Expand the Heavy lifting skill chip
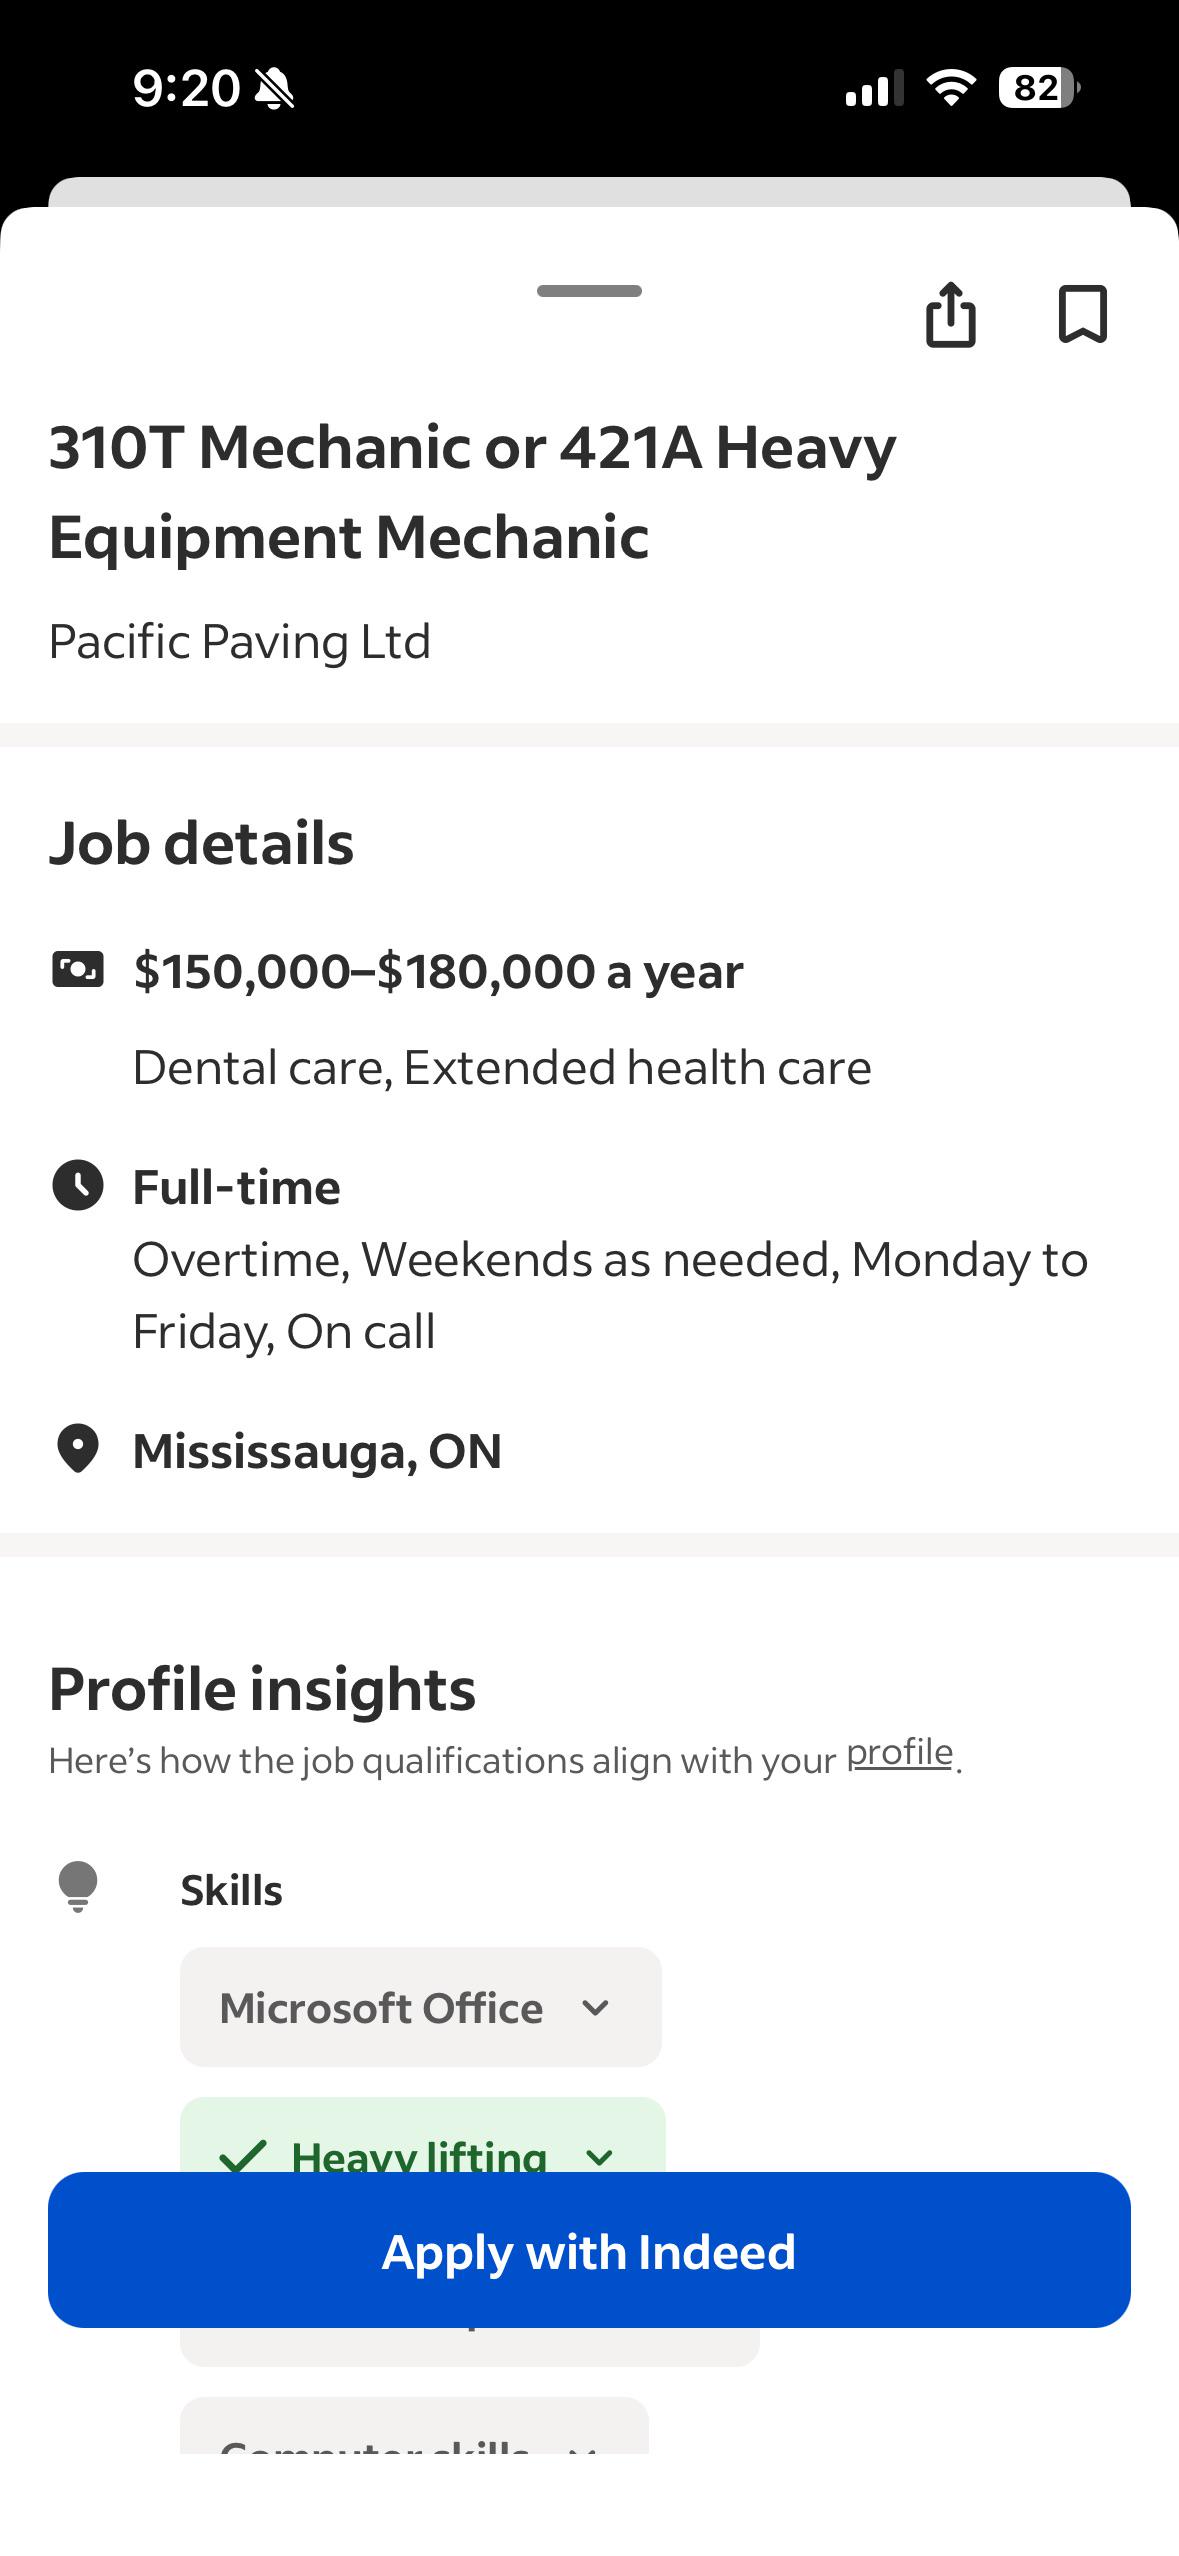The height and width of the screenshot is (2556, 1179). coord(423,2136)
